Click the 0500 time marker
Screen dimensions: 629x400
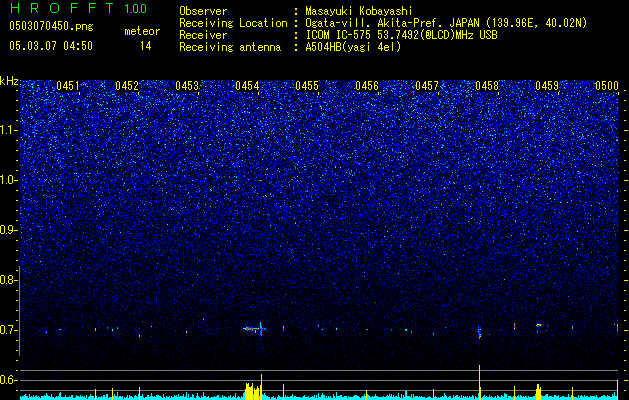click(607, 86)
